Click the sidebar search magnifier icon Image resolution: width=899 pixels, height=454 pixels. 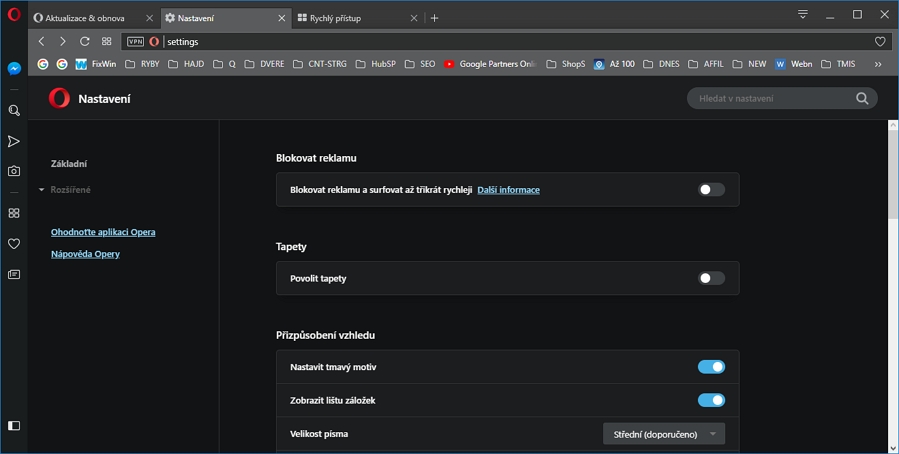coord(14,111)
